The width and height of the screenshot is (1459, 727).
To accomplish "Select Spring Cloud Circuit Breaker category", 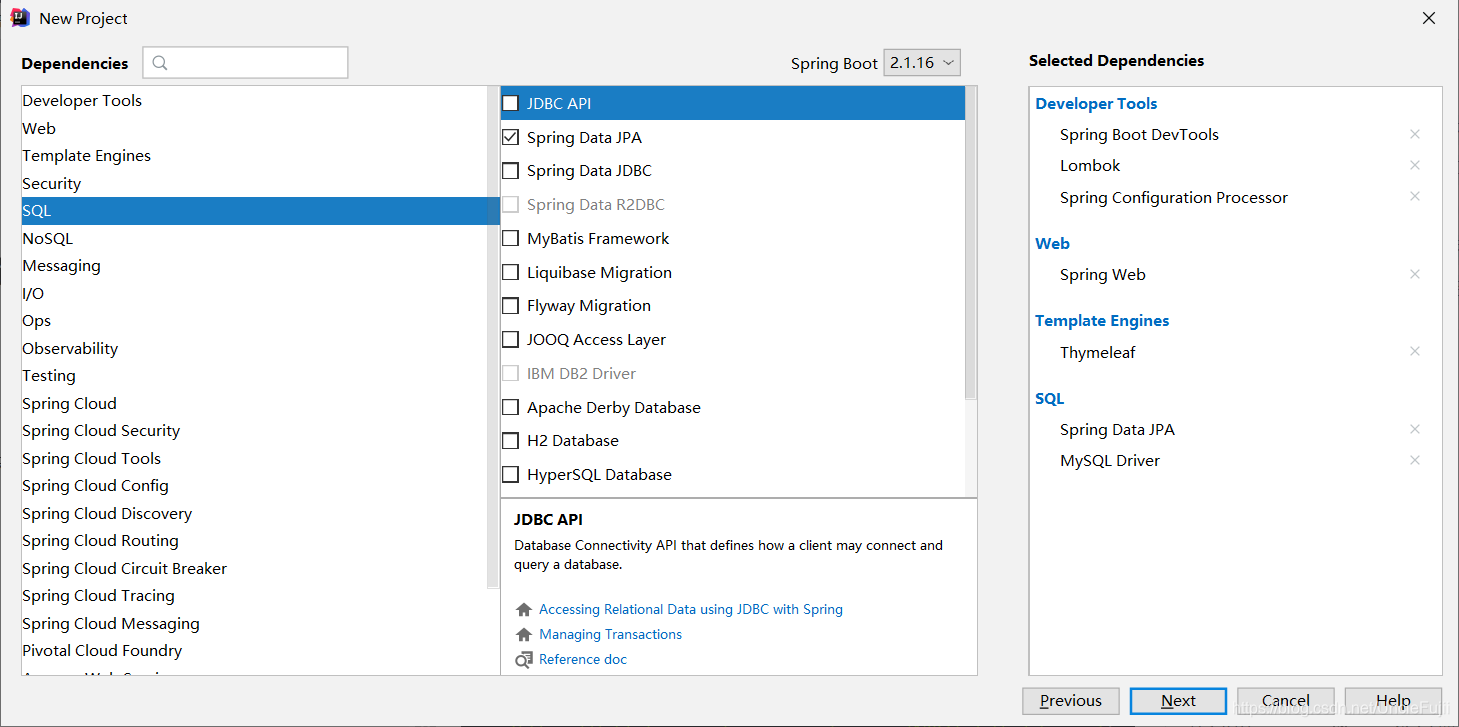I will tap(254, 568).
